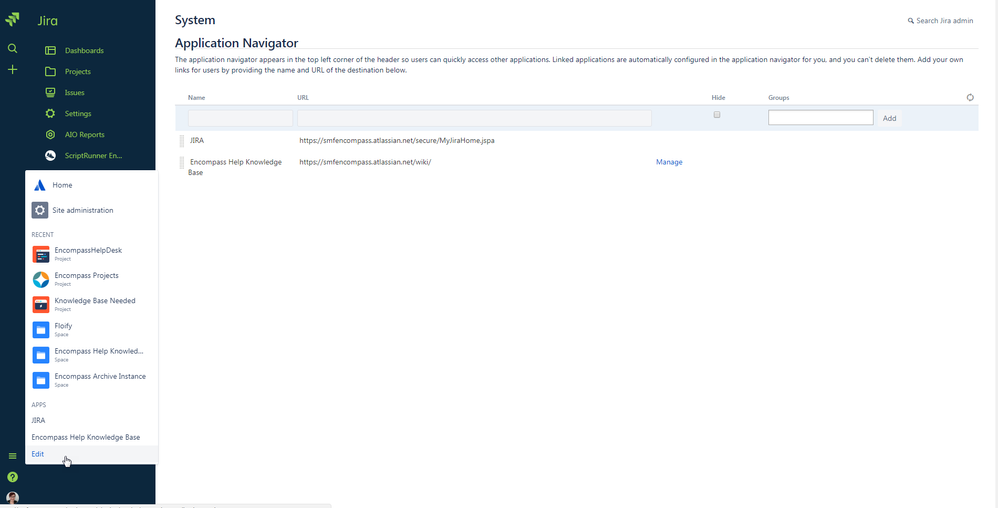Image resolution: width=998 pixels, height=508 pixels.
Task: Go to Home in the app switcher
Action: (62, 185)
